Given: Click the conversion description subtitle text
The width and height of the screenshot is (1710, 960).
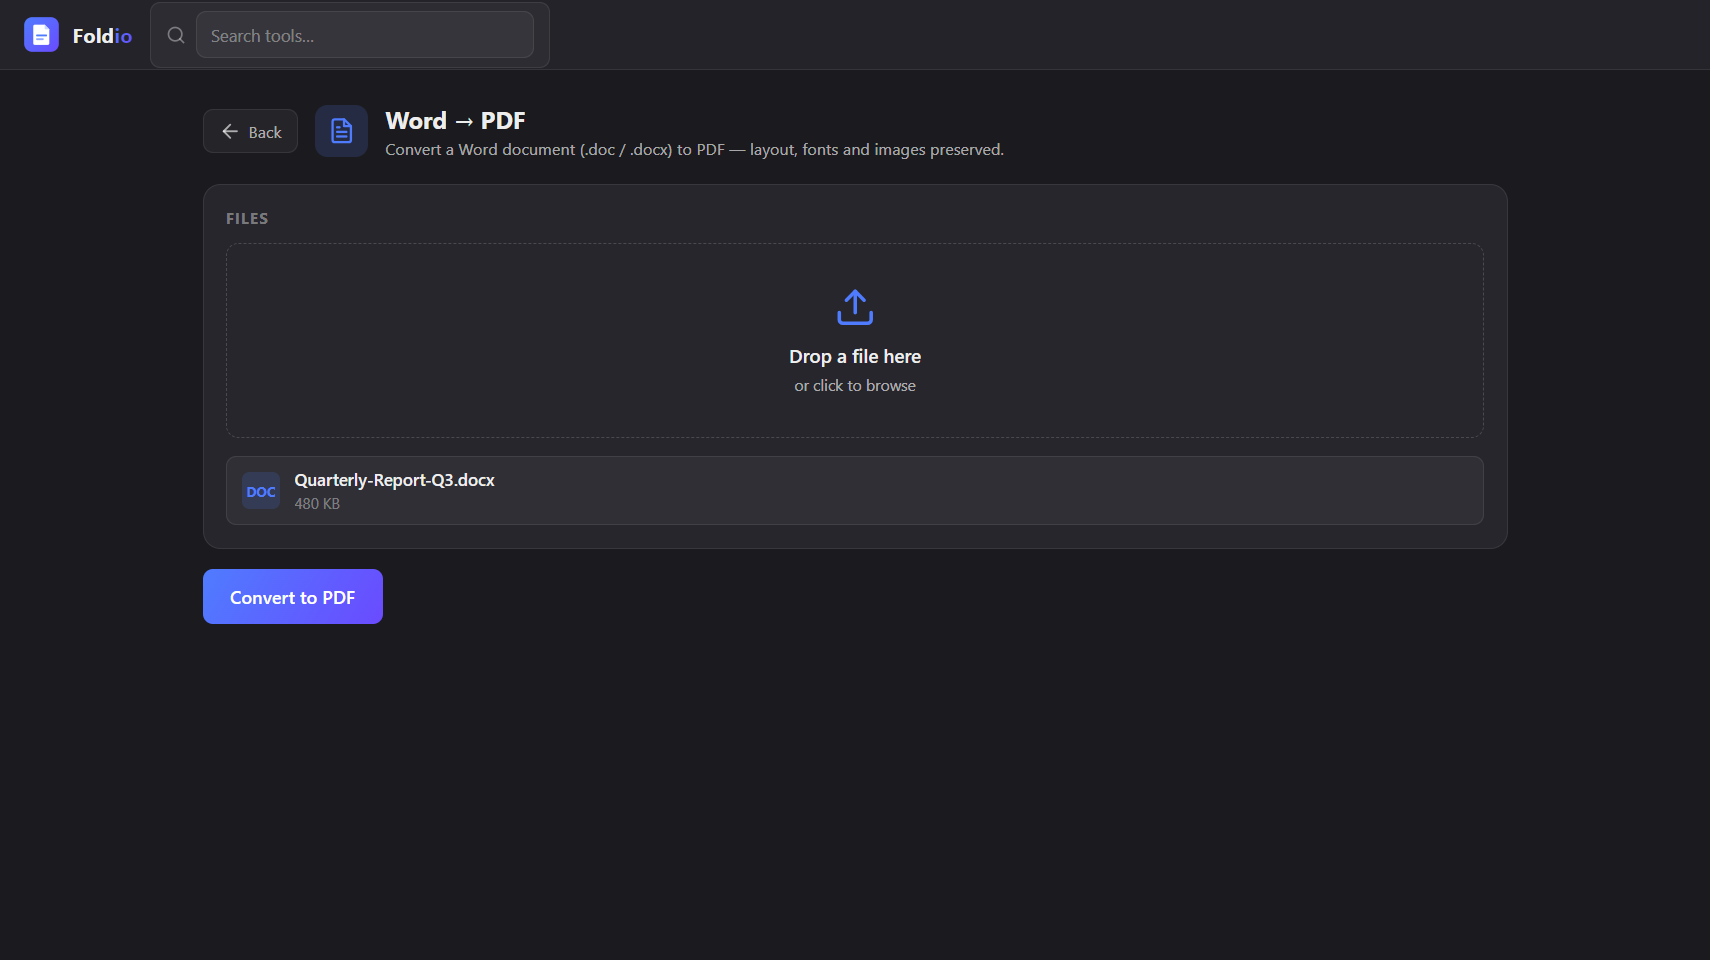Looking at the screenshot, I should (694, 150).
